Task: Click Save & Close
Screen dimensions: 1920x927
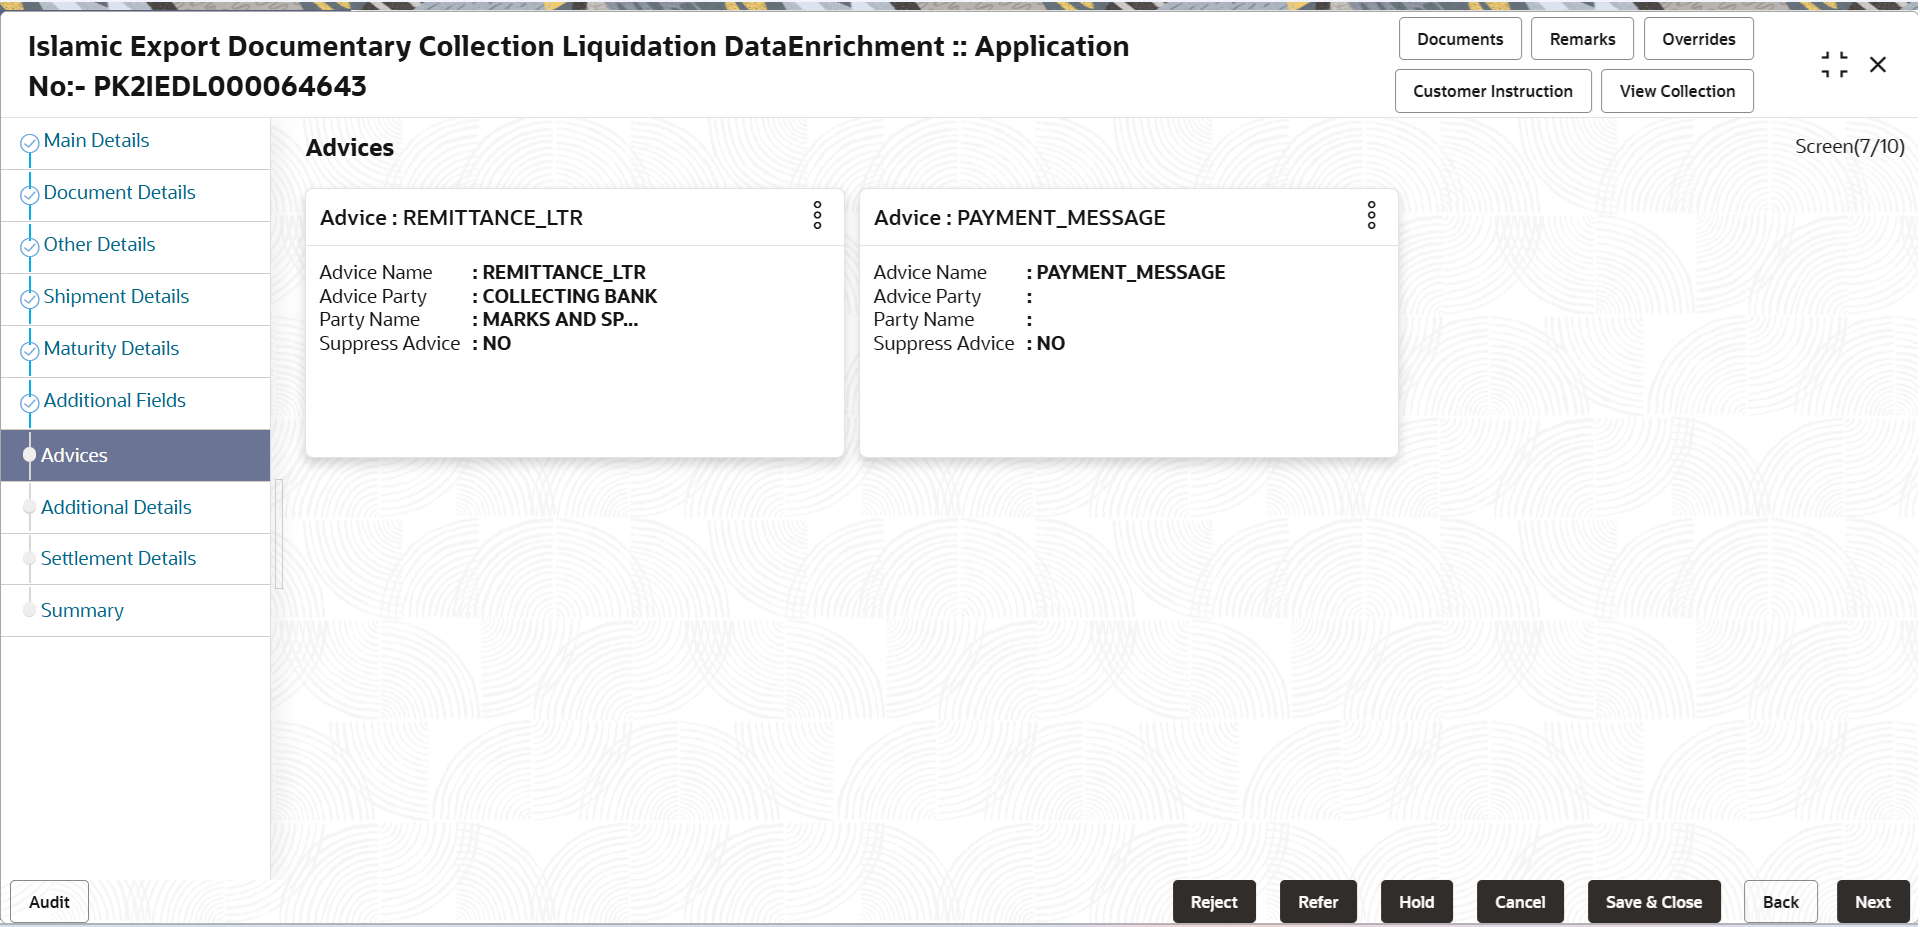Action: 1654,902
